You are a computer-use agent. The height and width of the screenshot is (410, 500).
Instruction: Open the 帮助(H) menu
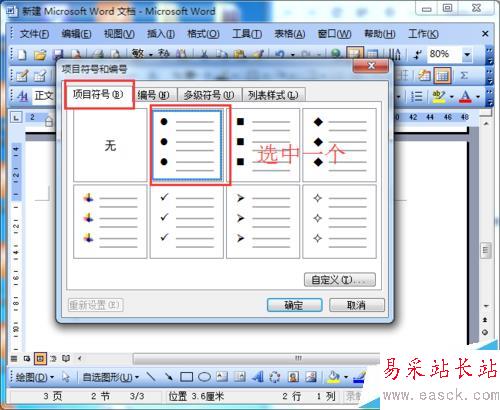[379, 34]
